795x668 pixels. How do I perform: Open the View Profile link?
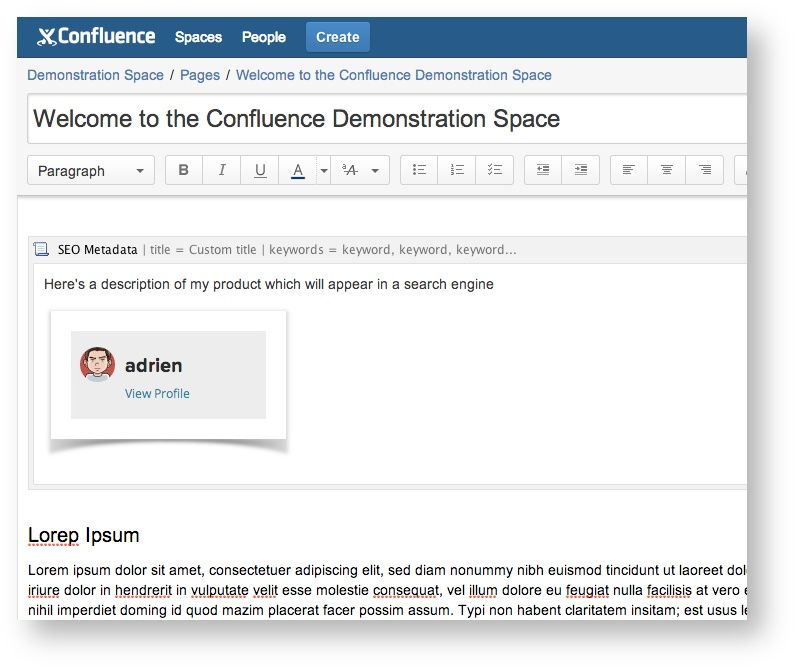157,394
